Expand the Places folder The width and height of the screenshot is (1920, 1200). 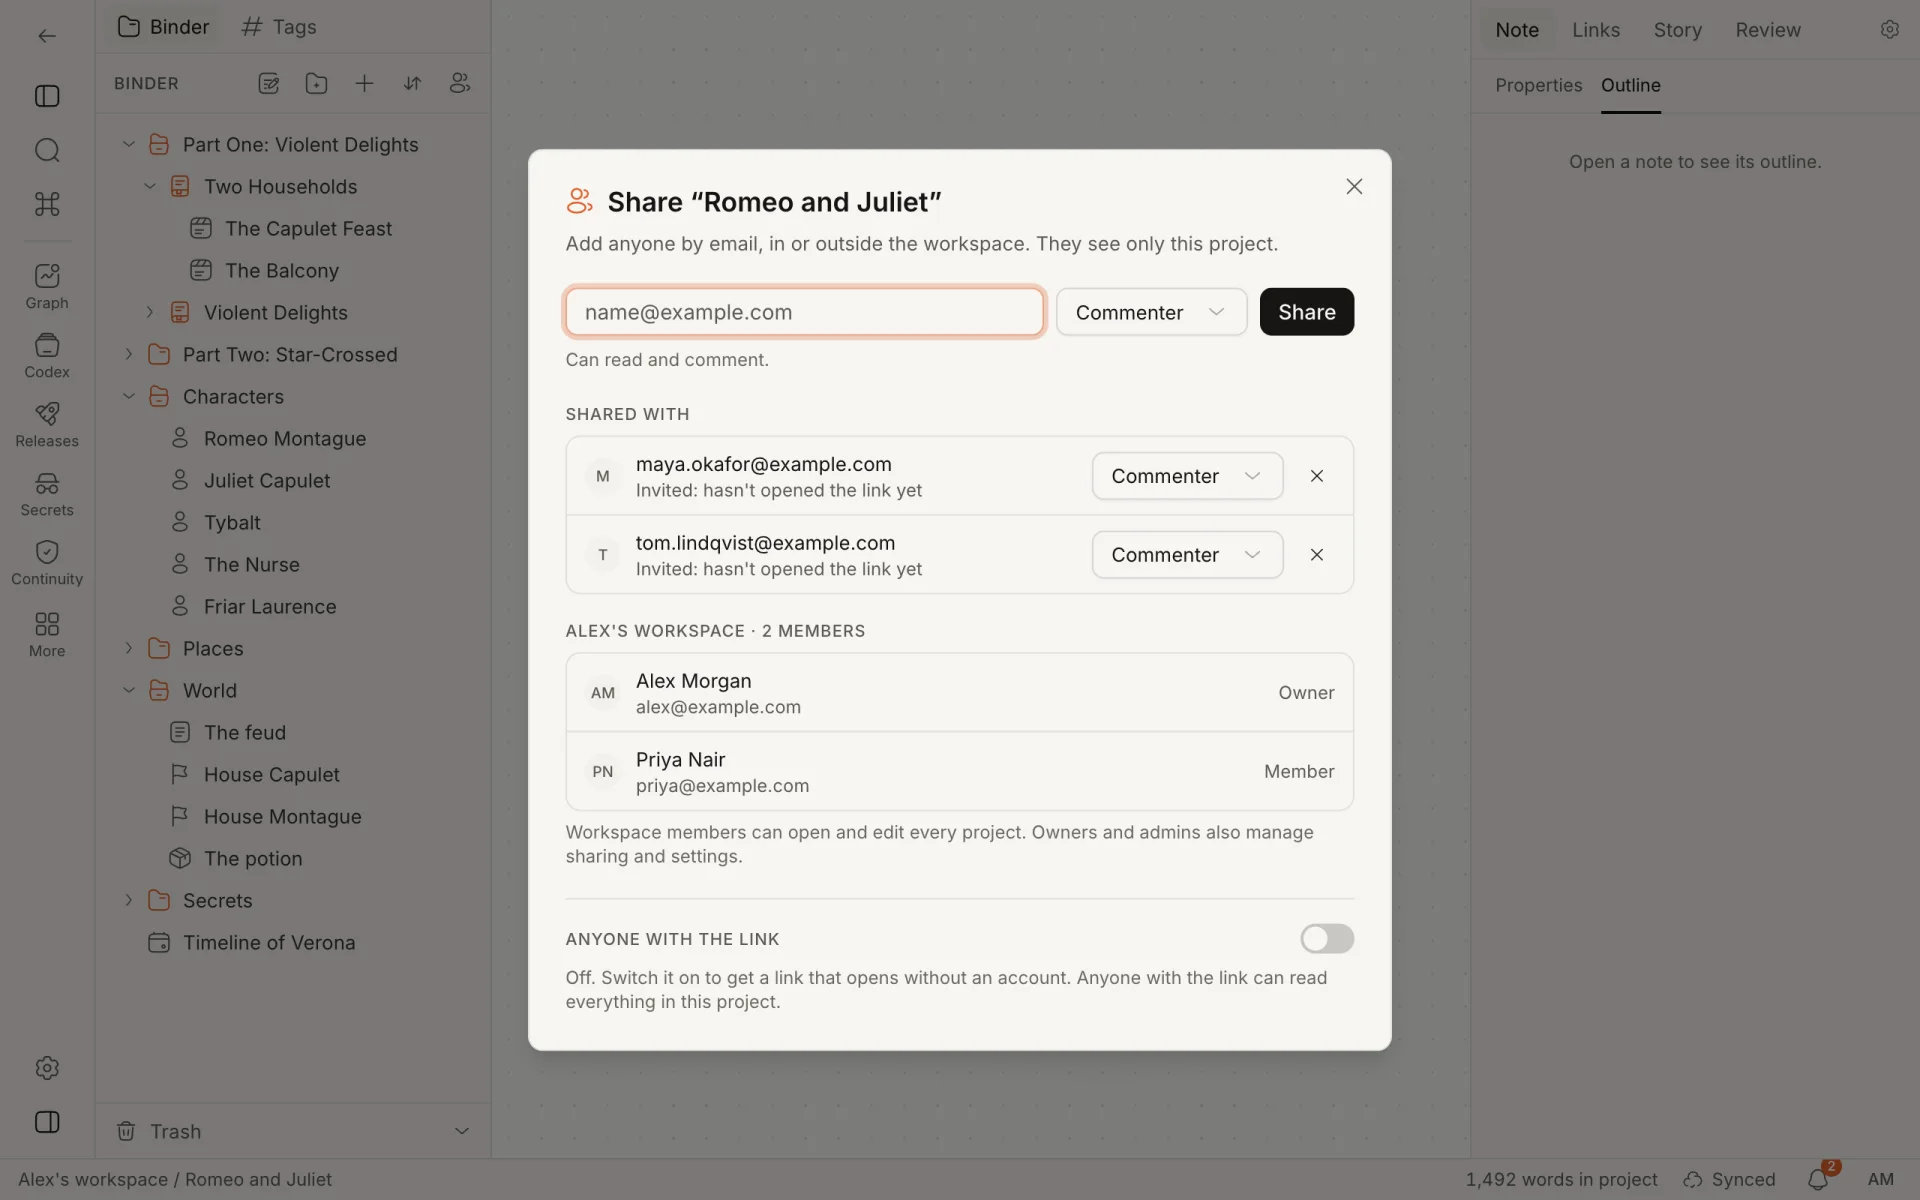pos(128,648)
